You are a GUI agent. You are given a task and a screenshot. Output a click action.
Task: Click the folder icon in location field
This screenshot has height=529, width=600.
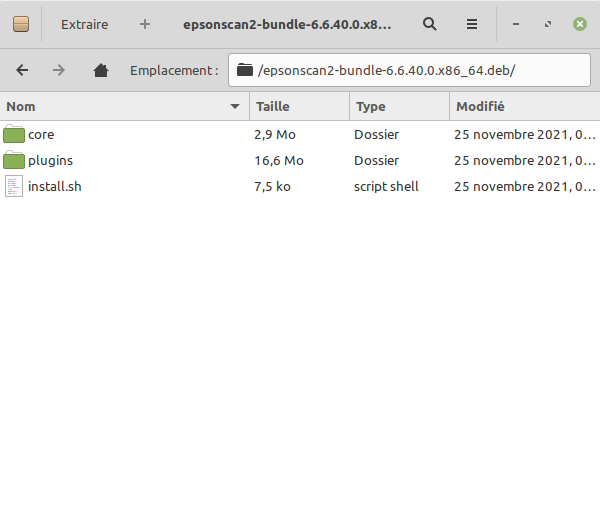(x=245, y=70)
